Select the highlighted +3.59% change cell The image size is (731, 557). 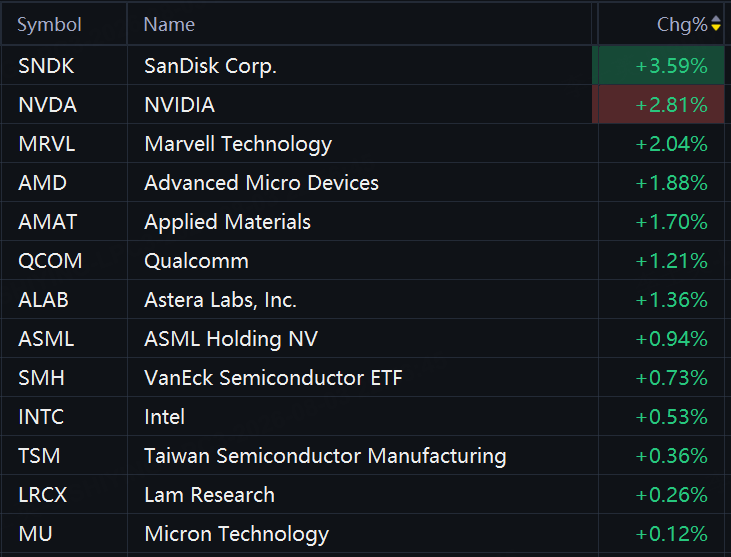[x=658, y=66]
